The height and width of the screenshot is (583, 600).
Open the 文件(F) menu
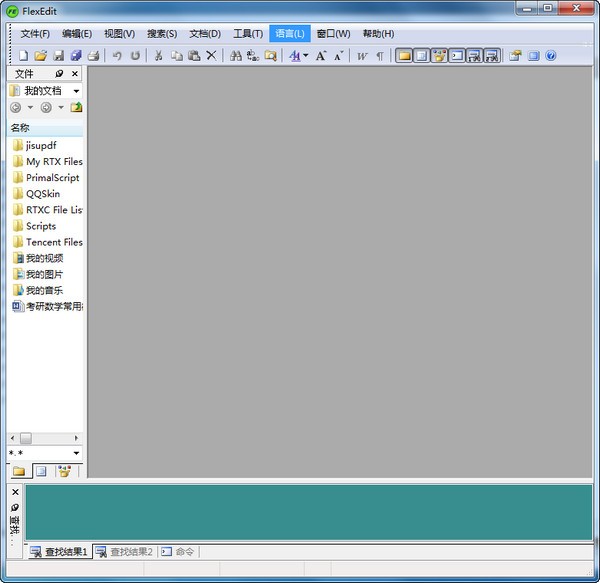pyautogui.click(x=35, y=34)
